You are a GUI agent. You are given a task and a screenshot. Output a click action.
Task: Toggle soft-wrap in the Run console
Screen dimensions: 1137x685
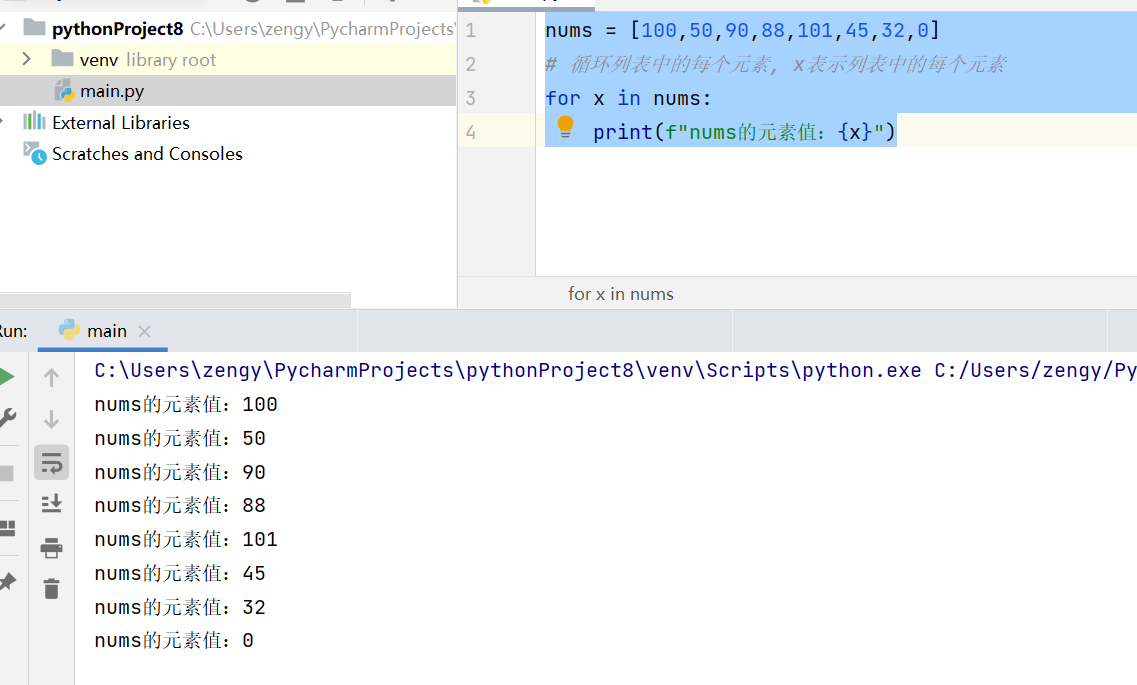pyautogui.click(x=51, y=462)
